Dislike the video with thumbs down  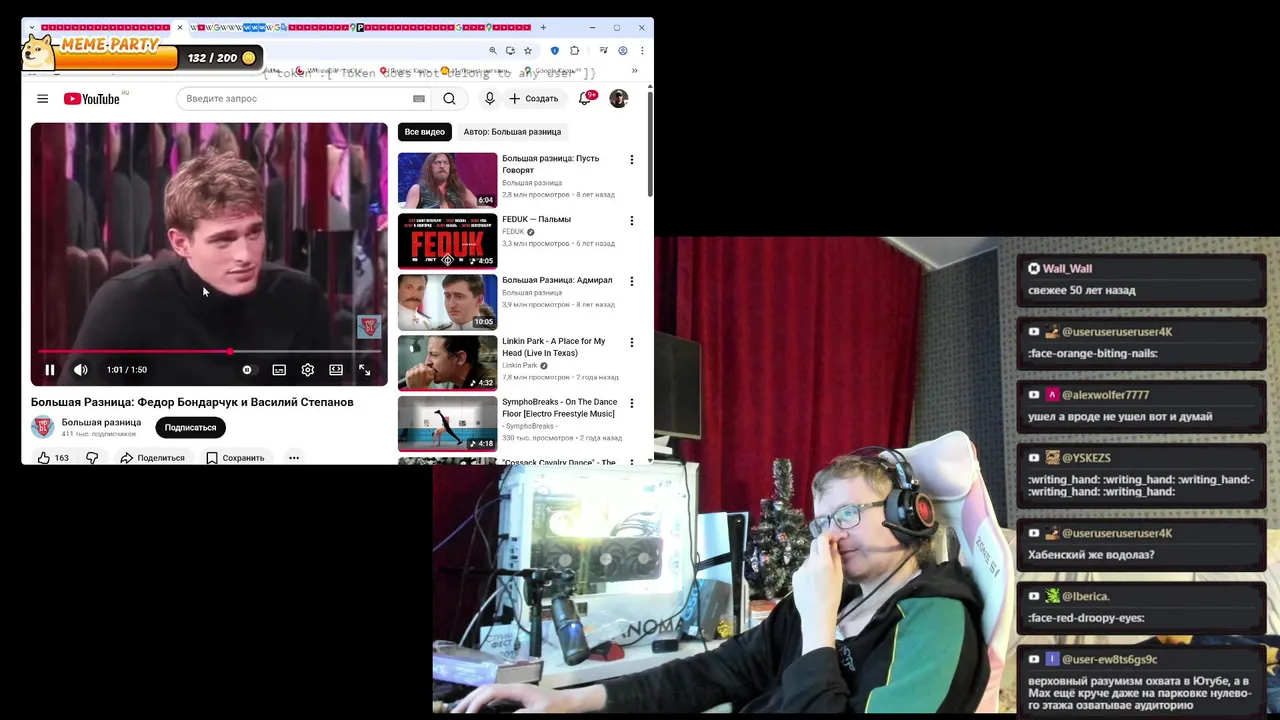coord(92,458)
